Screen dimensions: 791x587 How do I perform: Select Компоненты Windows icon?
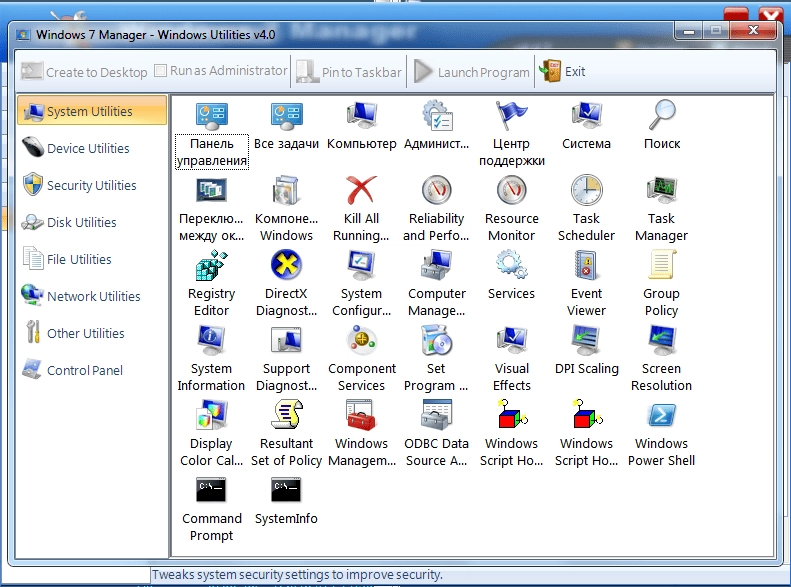pos(287,191)
